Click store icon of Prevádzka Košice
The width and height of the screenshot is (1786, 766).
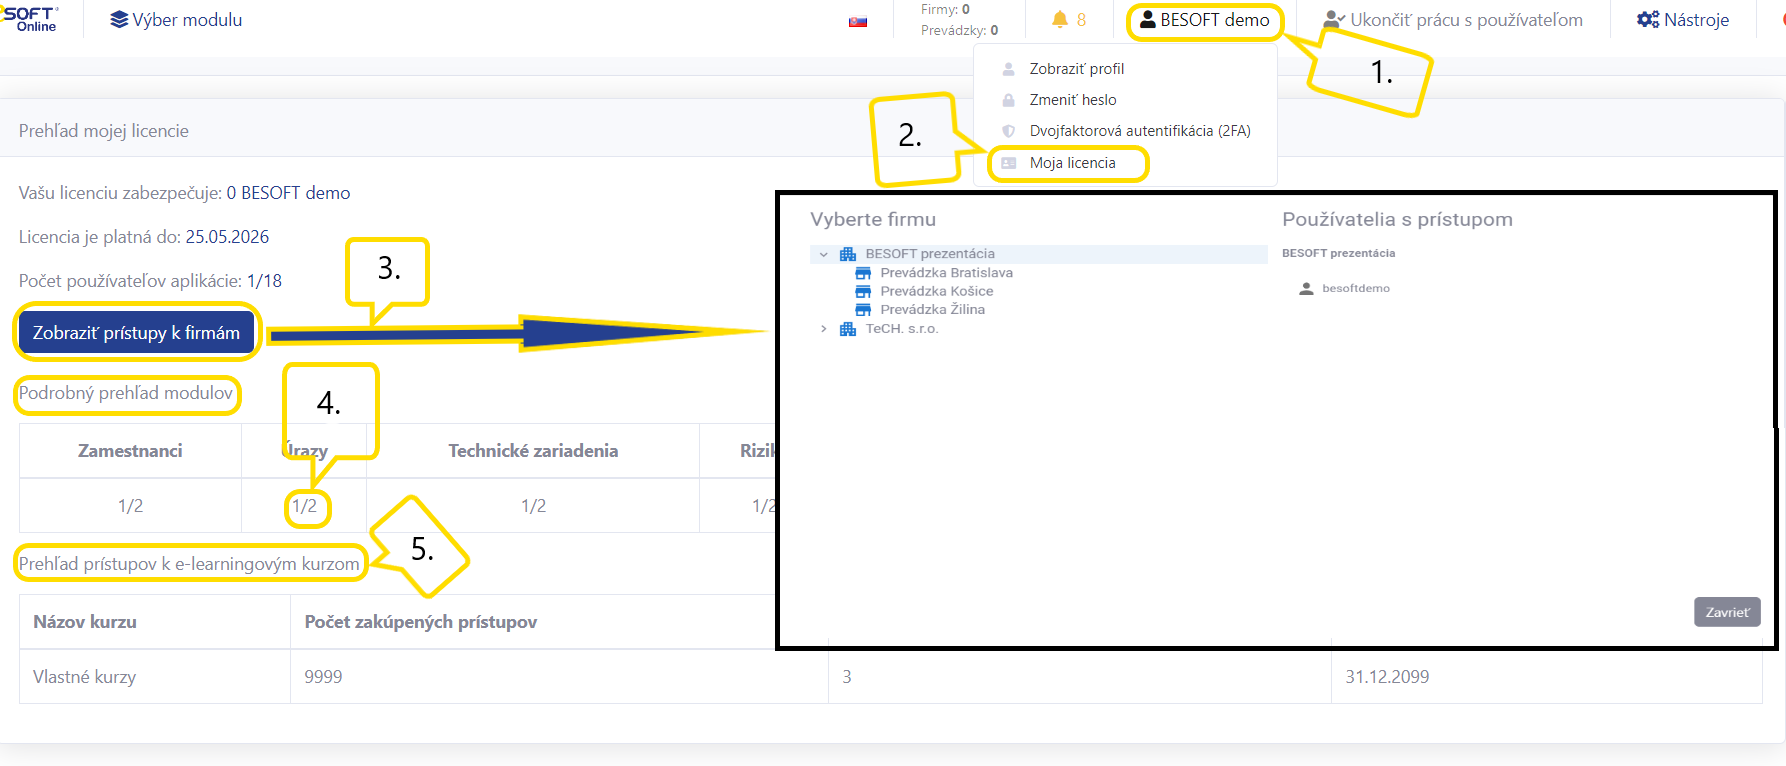(863, 291)
